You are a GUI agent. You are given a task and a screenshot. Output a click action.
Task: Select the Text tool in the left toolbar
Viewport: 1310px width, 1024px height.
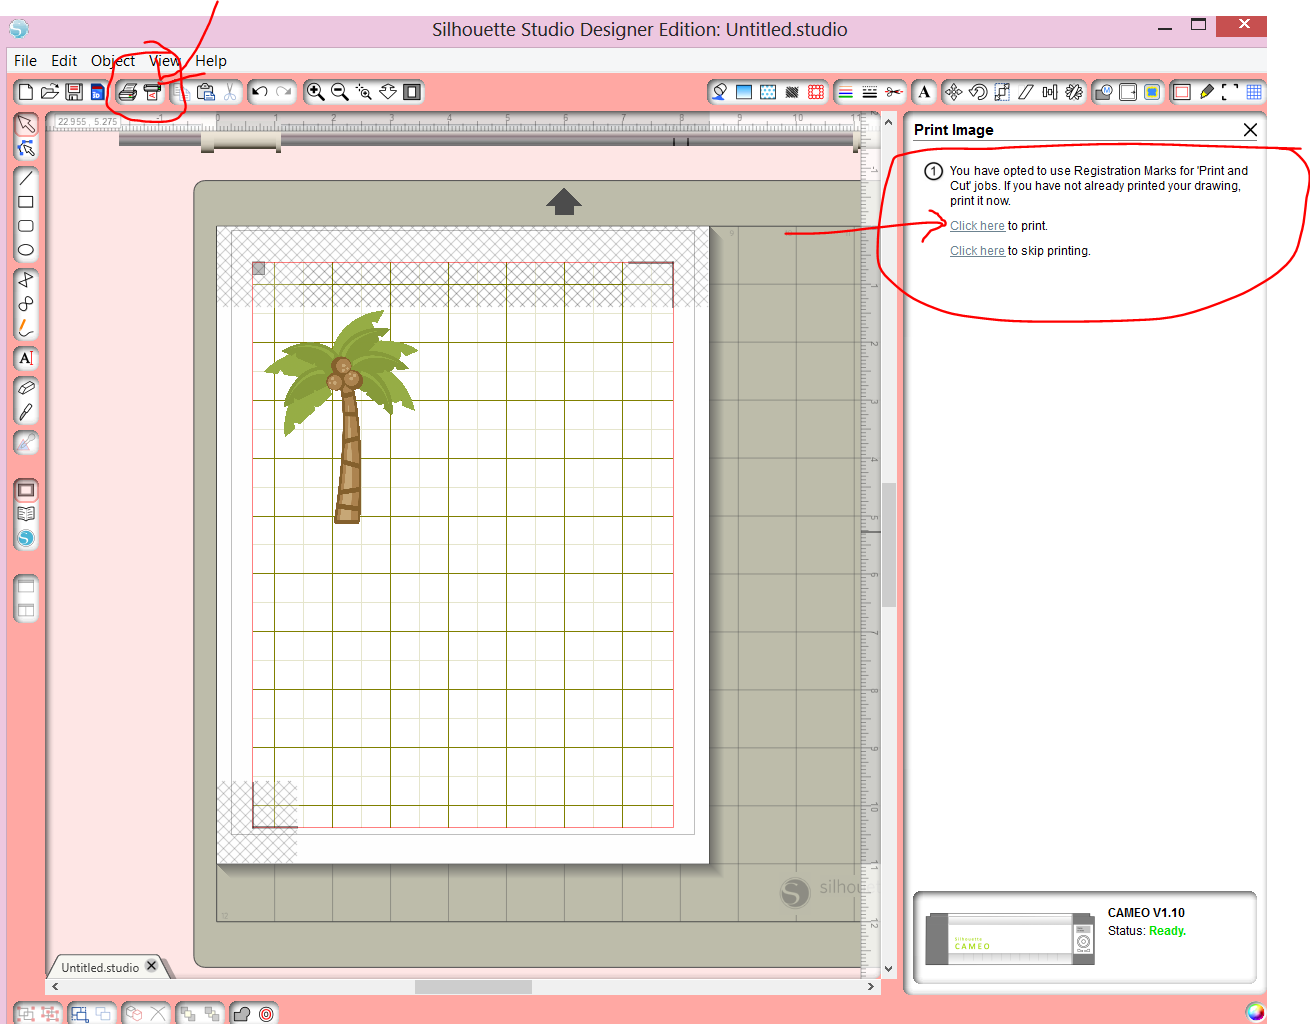[26, 358]
